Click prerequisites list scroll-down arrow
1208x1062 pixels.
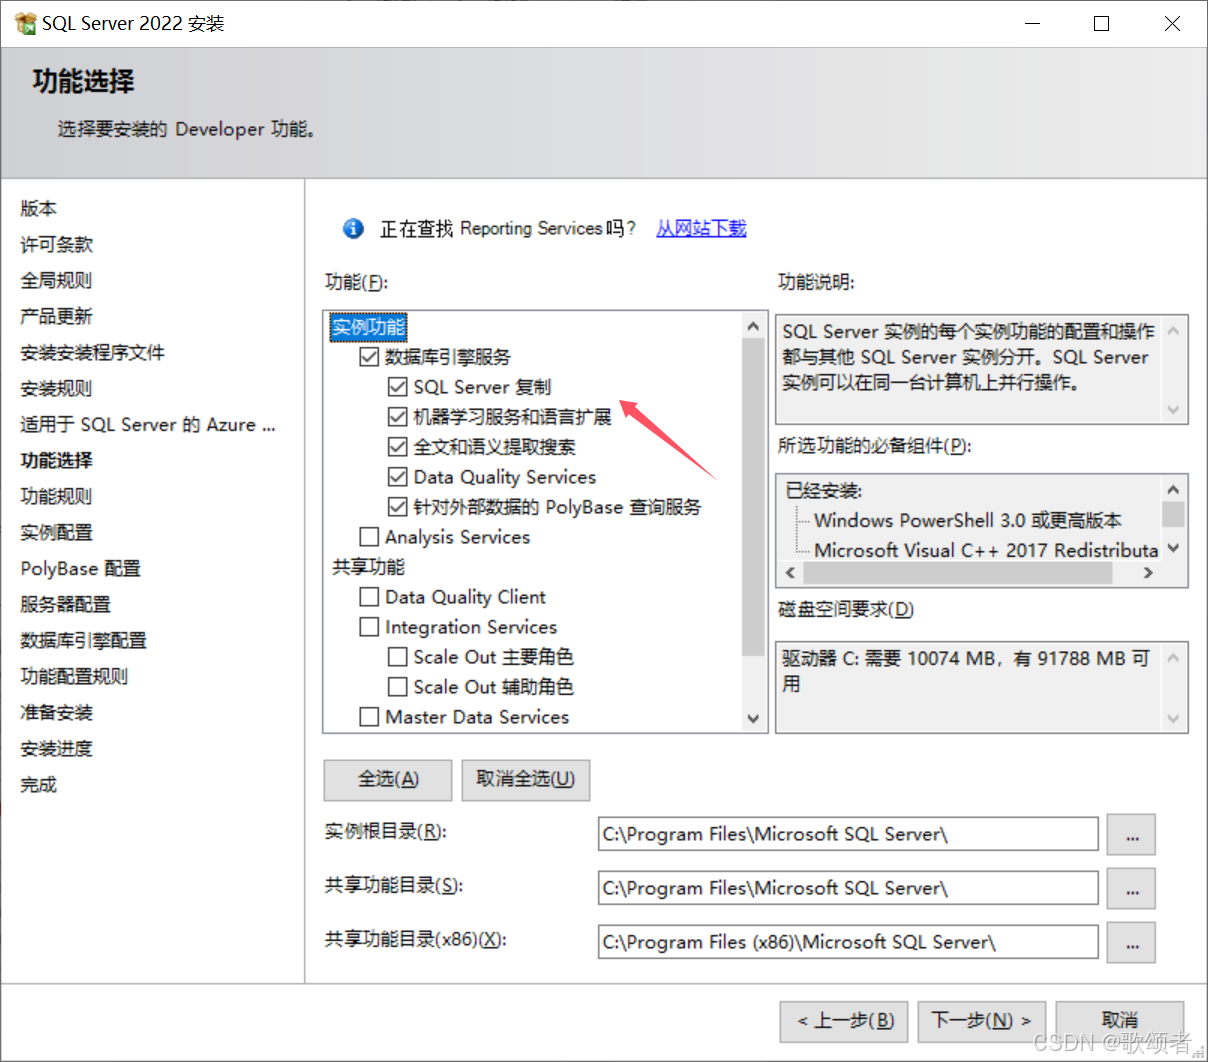coord(1174,548)
